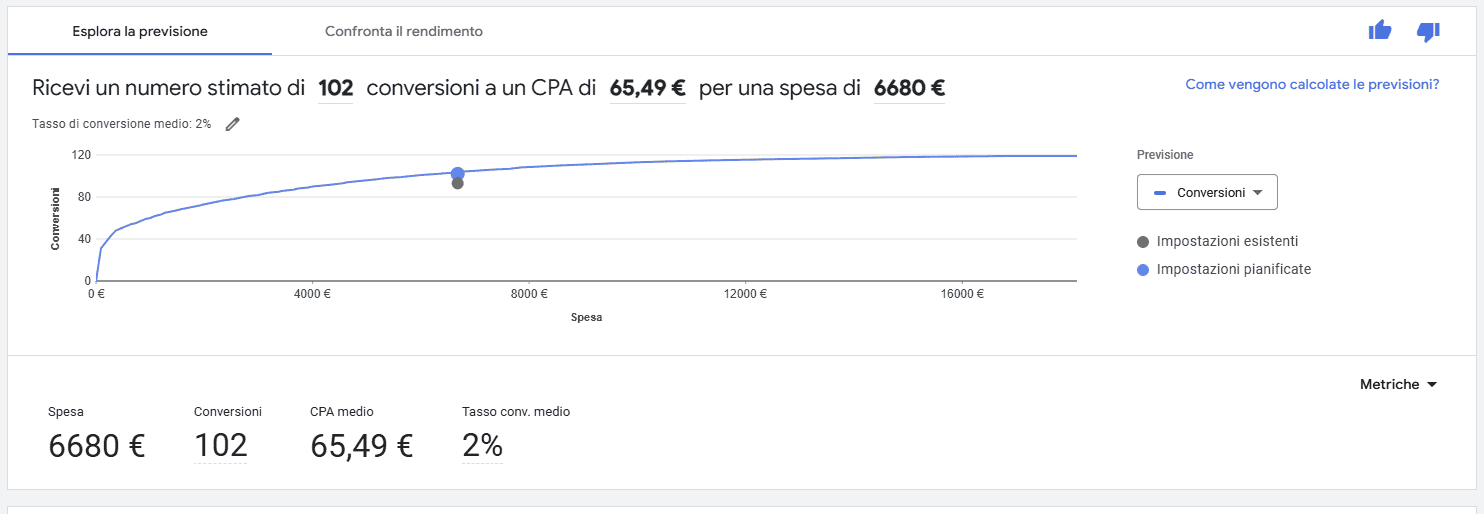Click the thumbs up feedback icon
1484x514 pixels.
pos(1380,31)
